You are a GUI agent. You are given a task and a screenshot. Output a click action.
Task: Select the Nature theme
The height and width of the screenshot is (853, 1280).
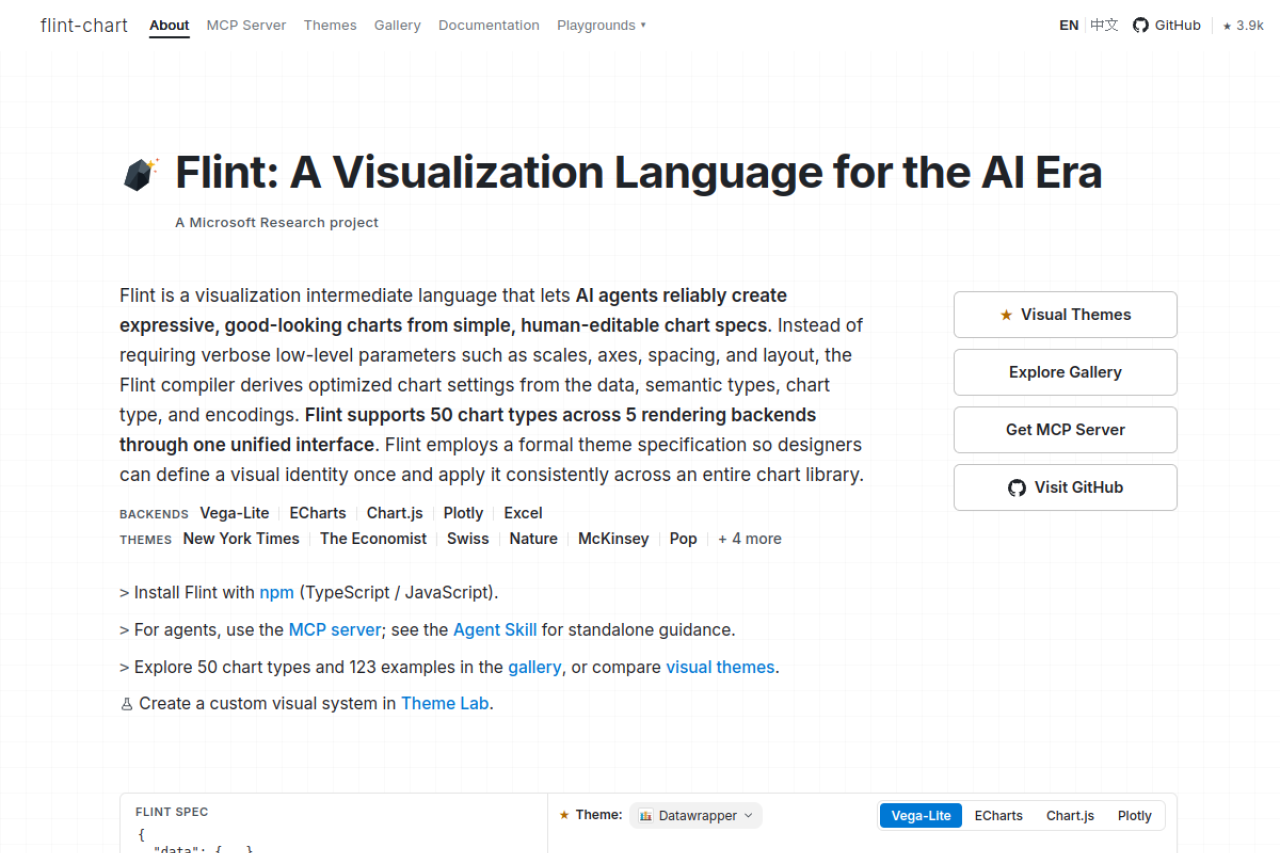pyautogui.click(x=533, y=539)
